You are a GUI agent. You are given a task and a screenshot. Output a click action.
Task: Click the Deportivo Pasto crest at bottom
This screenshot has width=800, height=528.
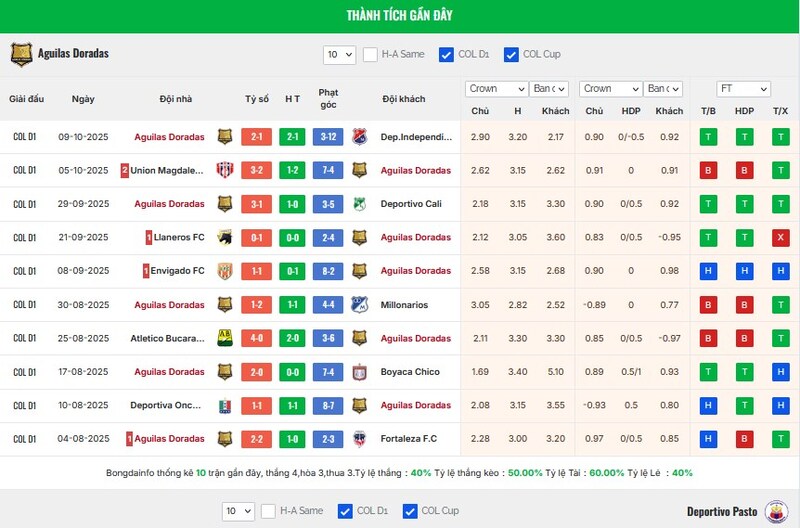coord(774,512)
